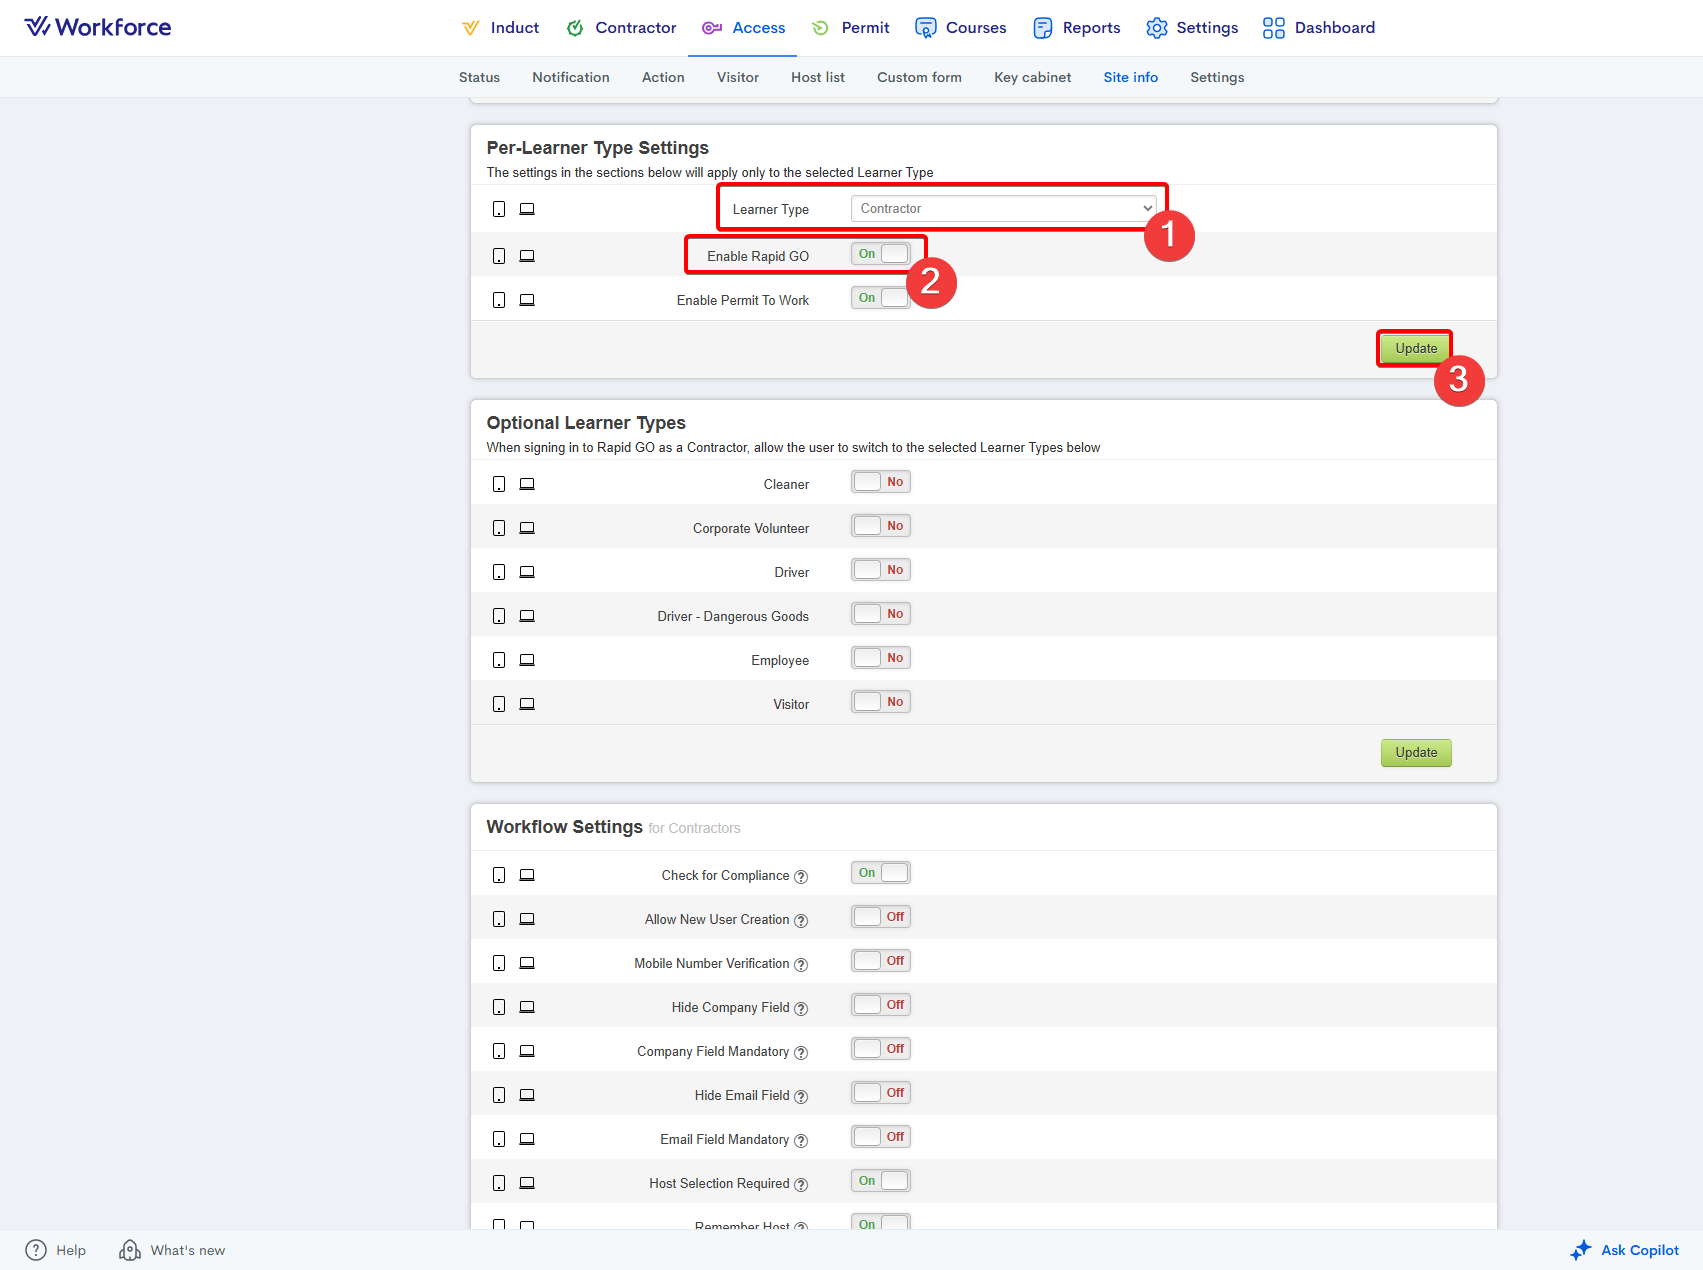Switch to the Host list tab
This screenshot has width=1703, height=1270.
click(817, 77)
